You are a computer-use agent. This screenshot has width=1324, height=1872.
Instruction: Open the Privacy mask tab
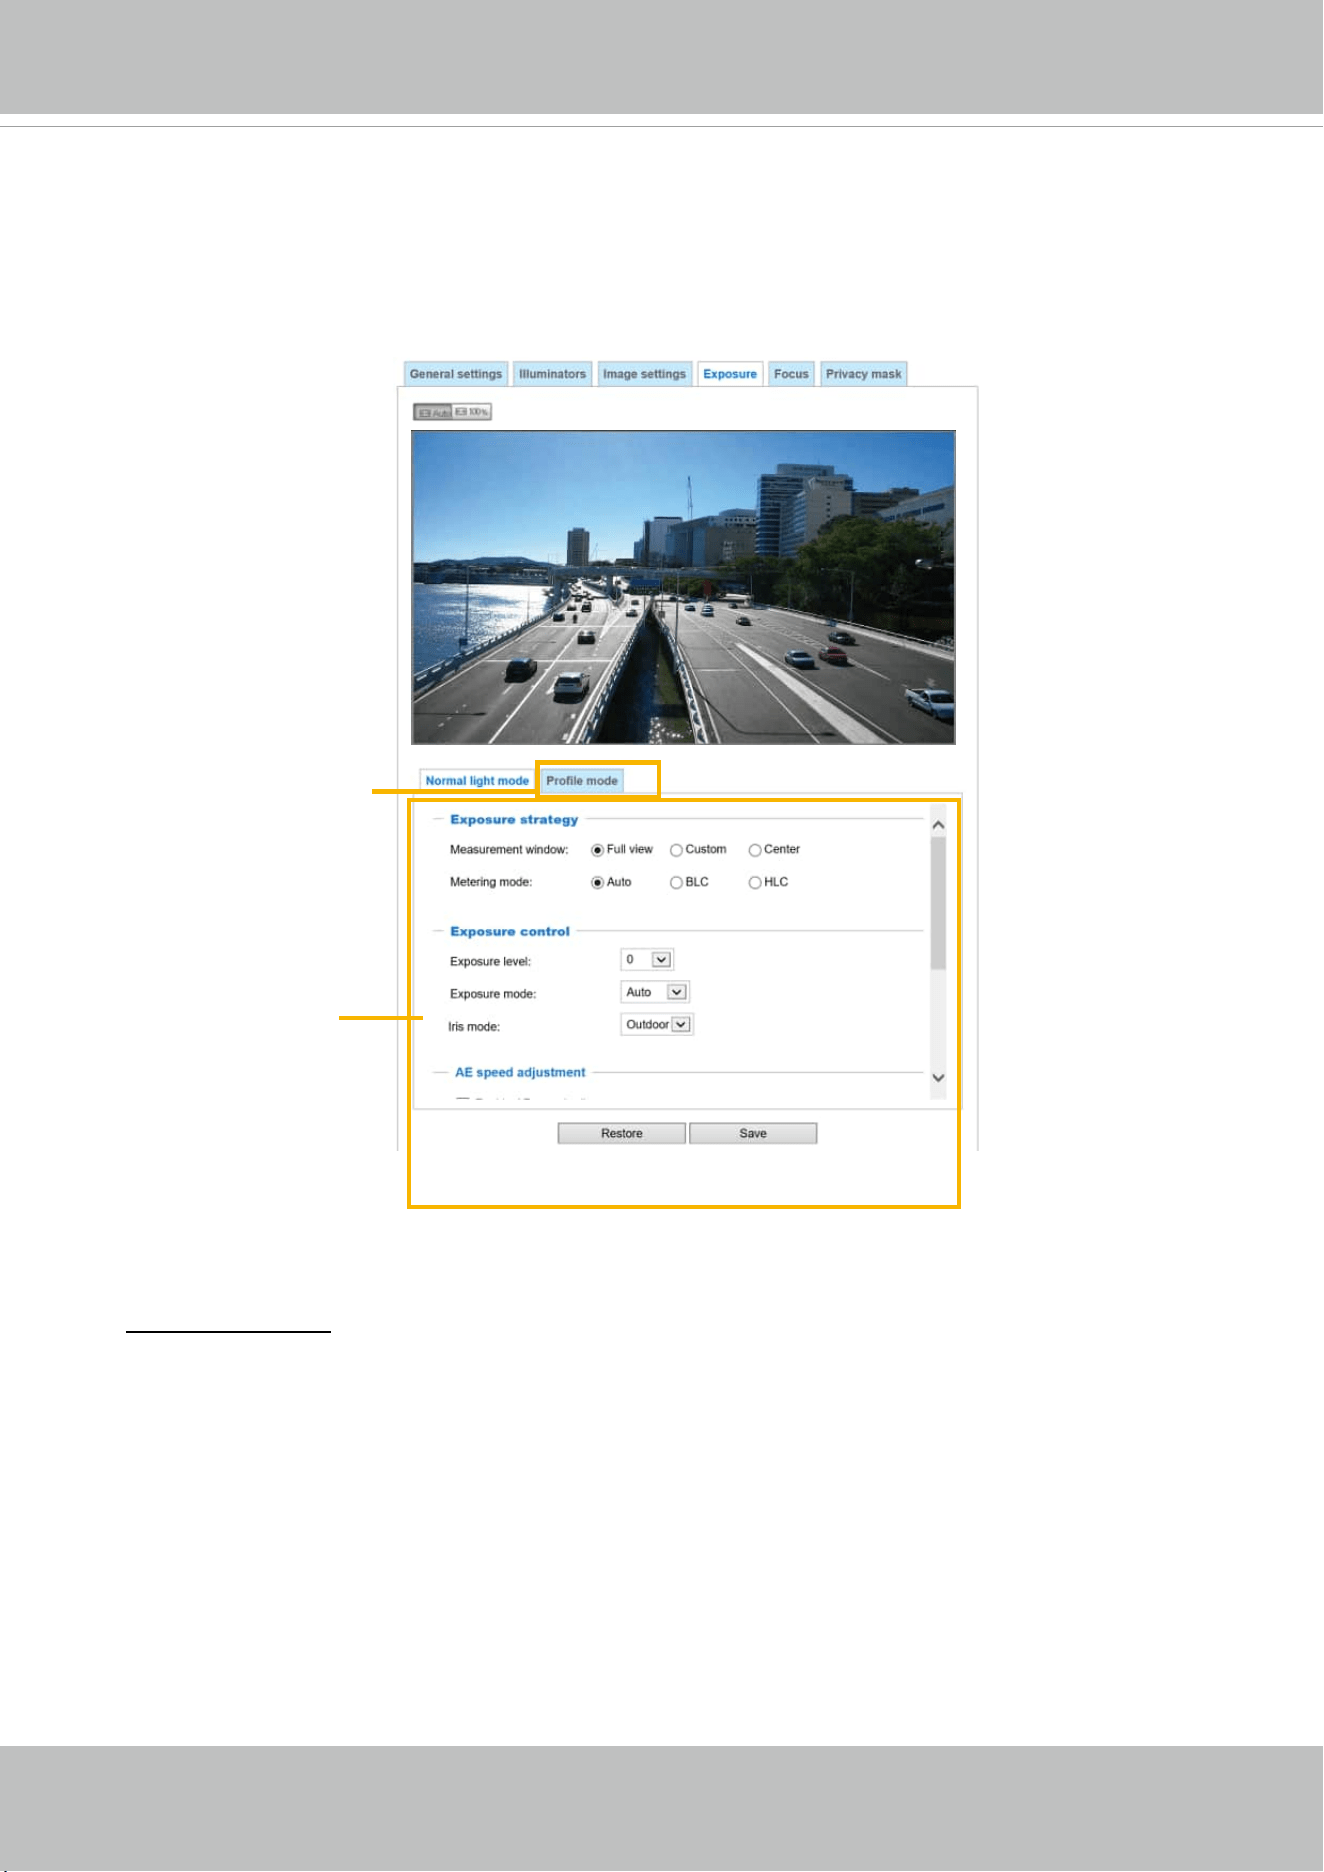coord(864,374)
